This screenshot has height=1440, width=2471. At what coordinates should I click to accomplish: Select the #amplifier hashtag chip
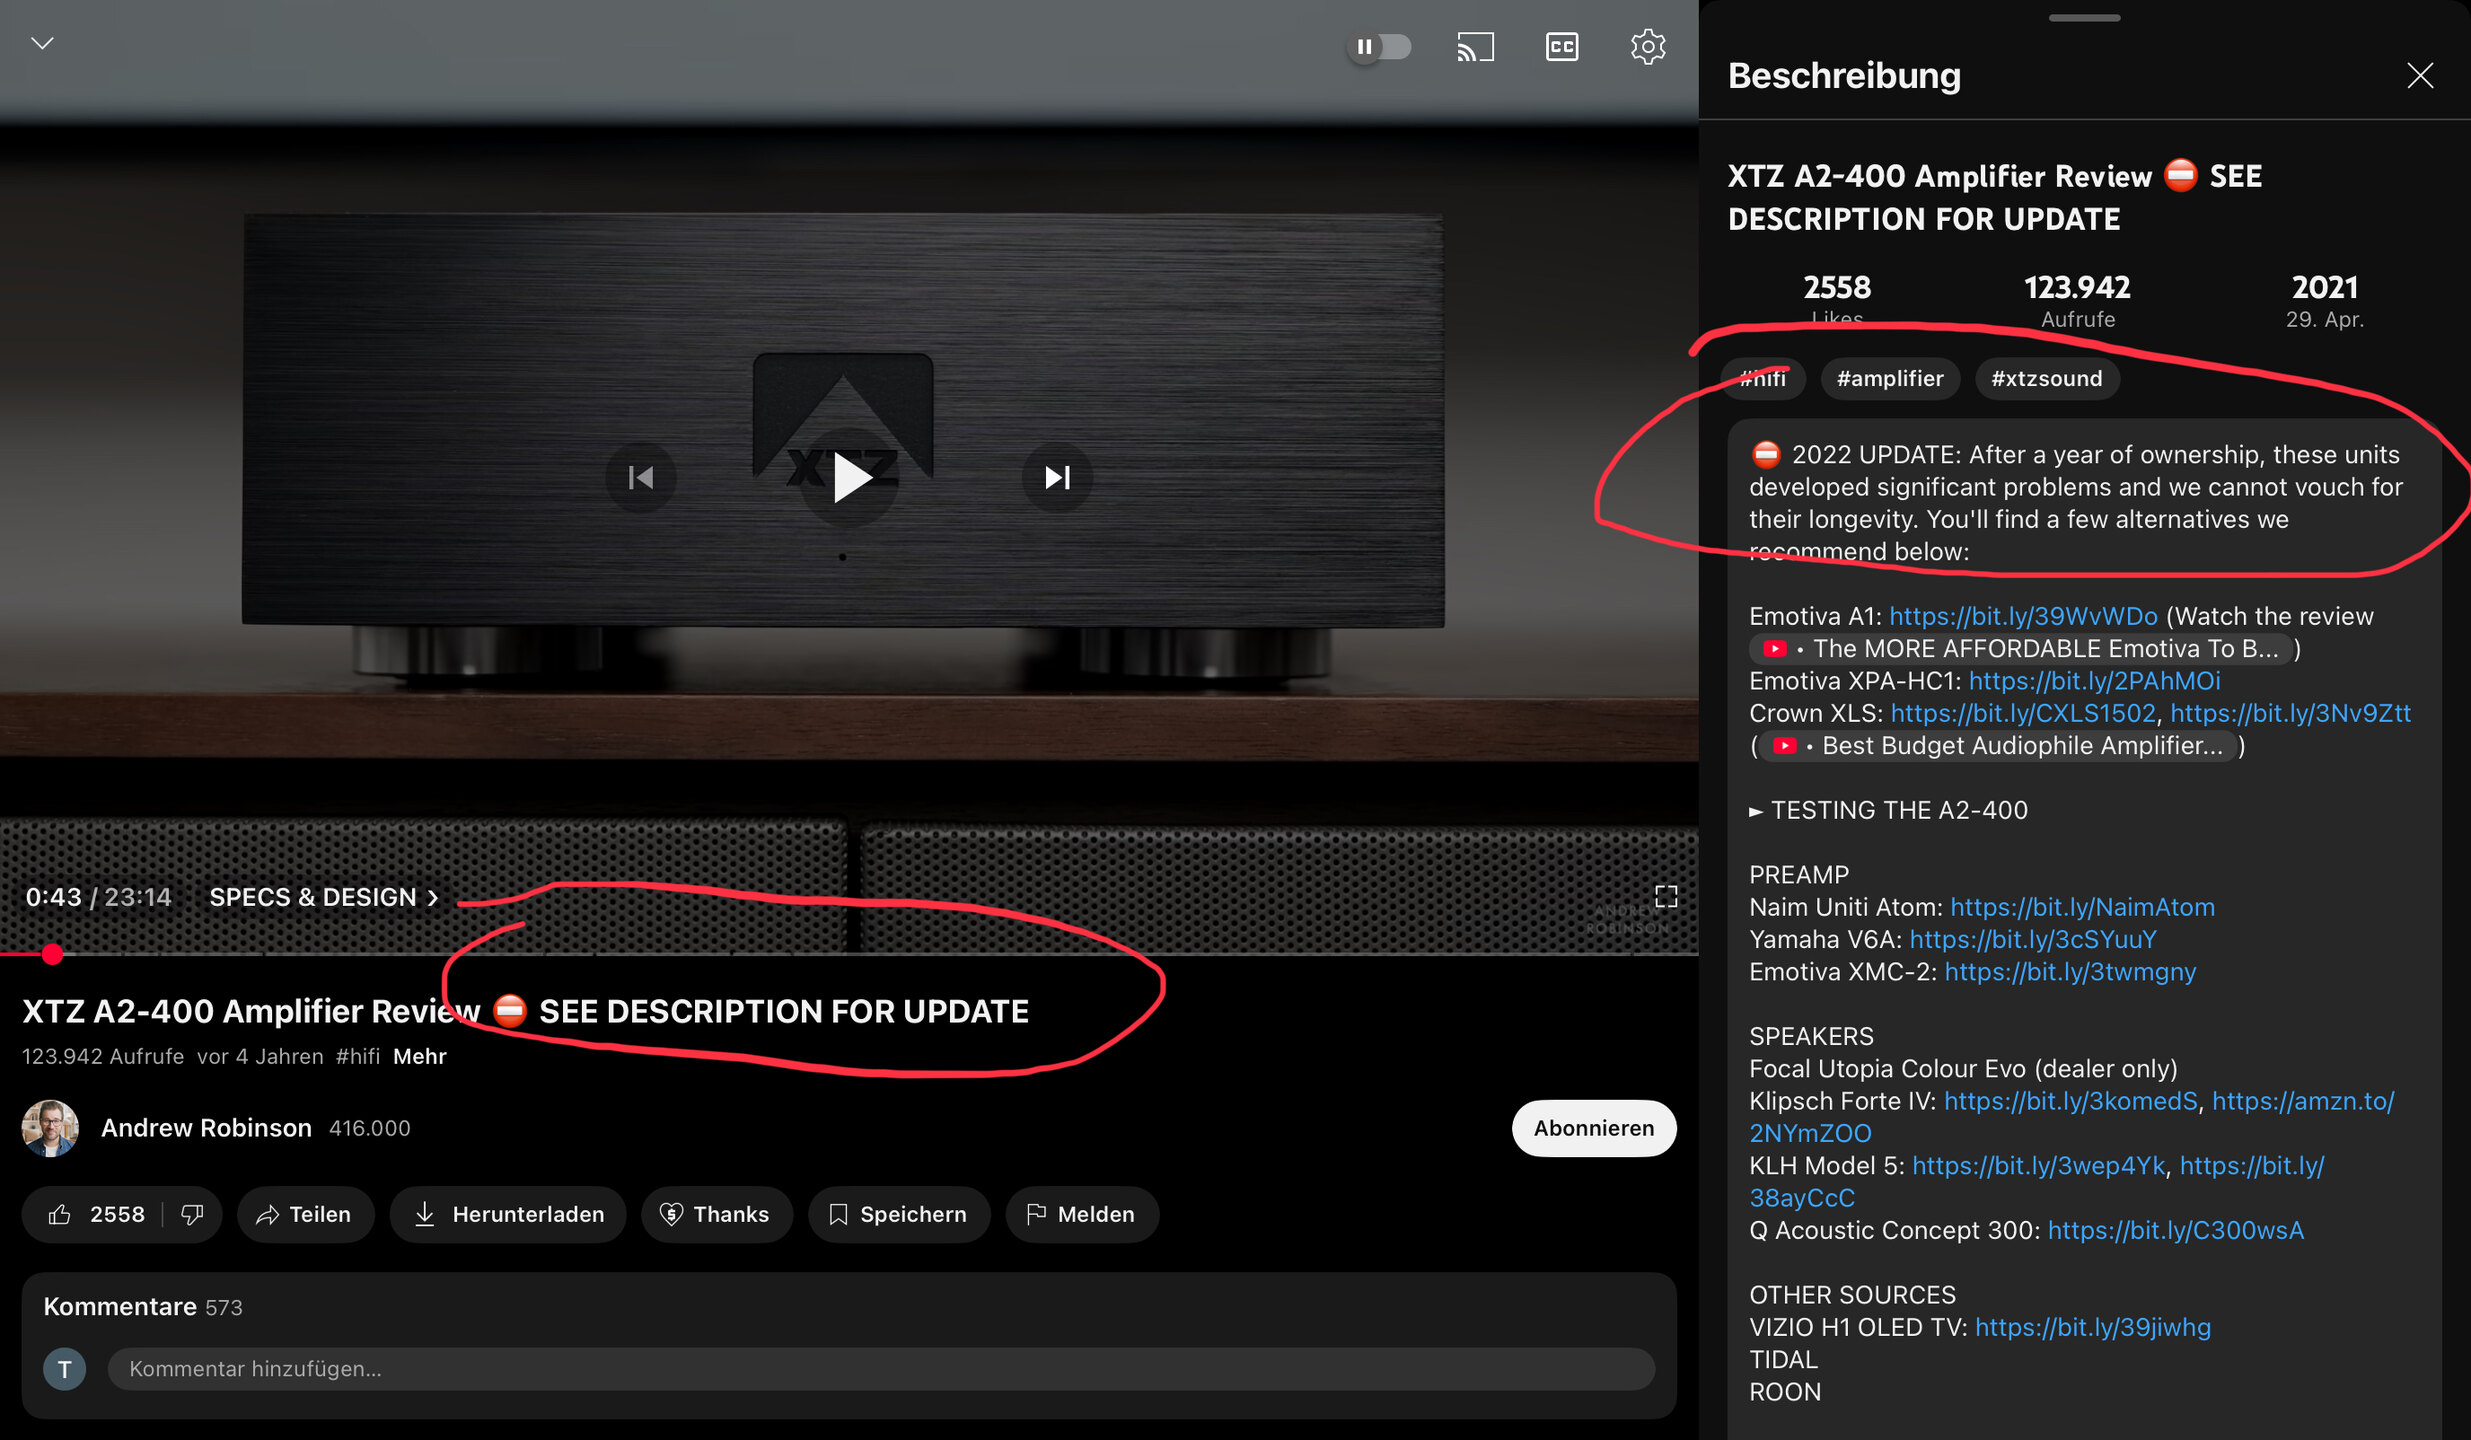tap(1889, 378)
